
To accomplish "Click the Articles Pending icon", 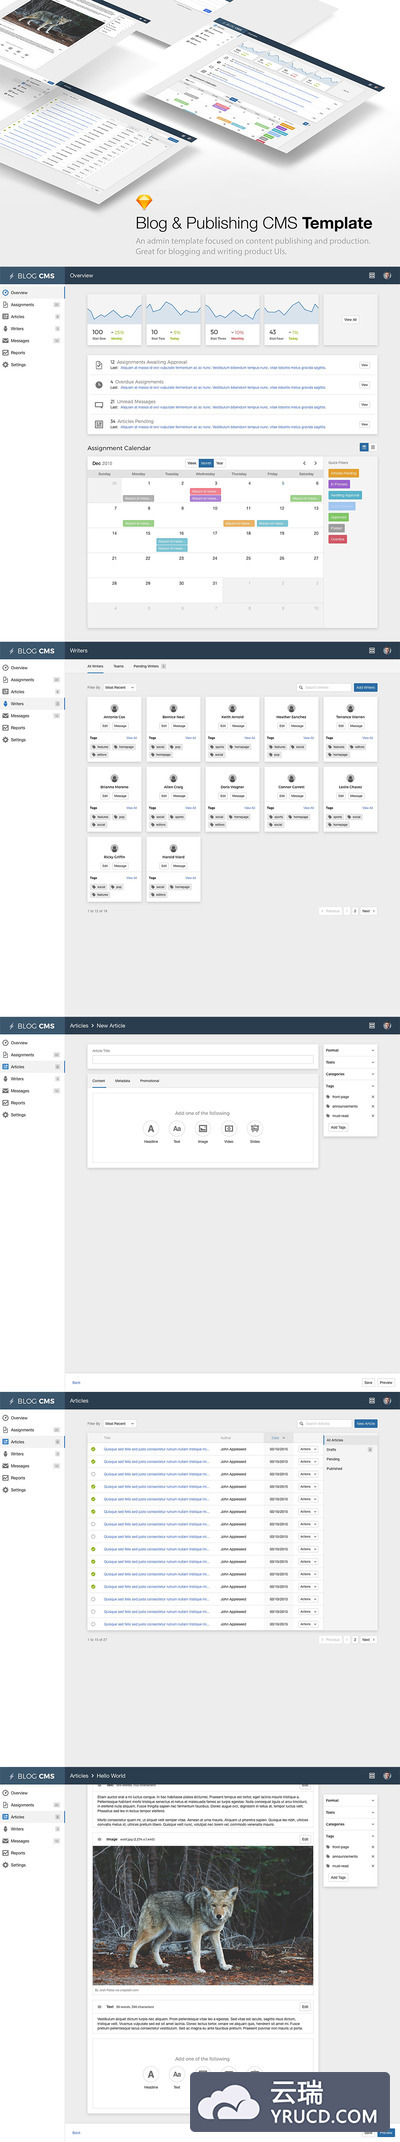I will pos(98,424).
